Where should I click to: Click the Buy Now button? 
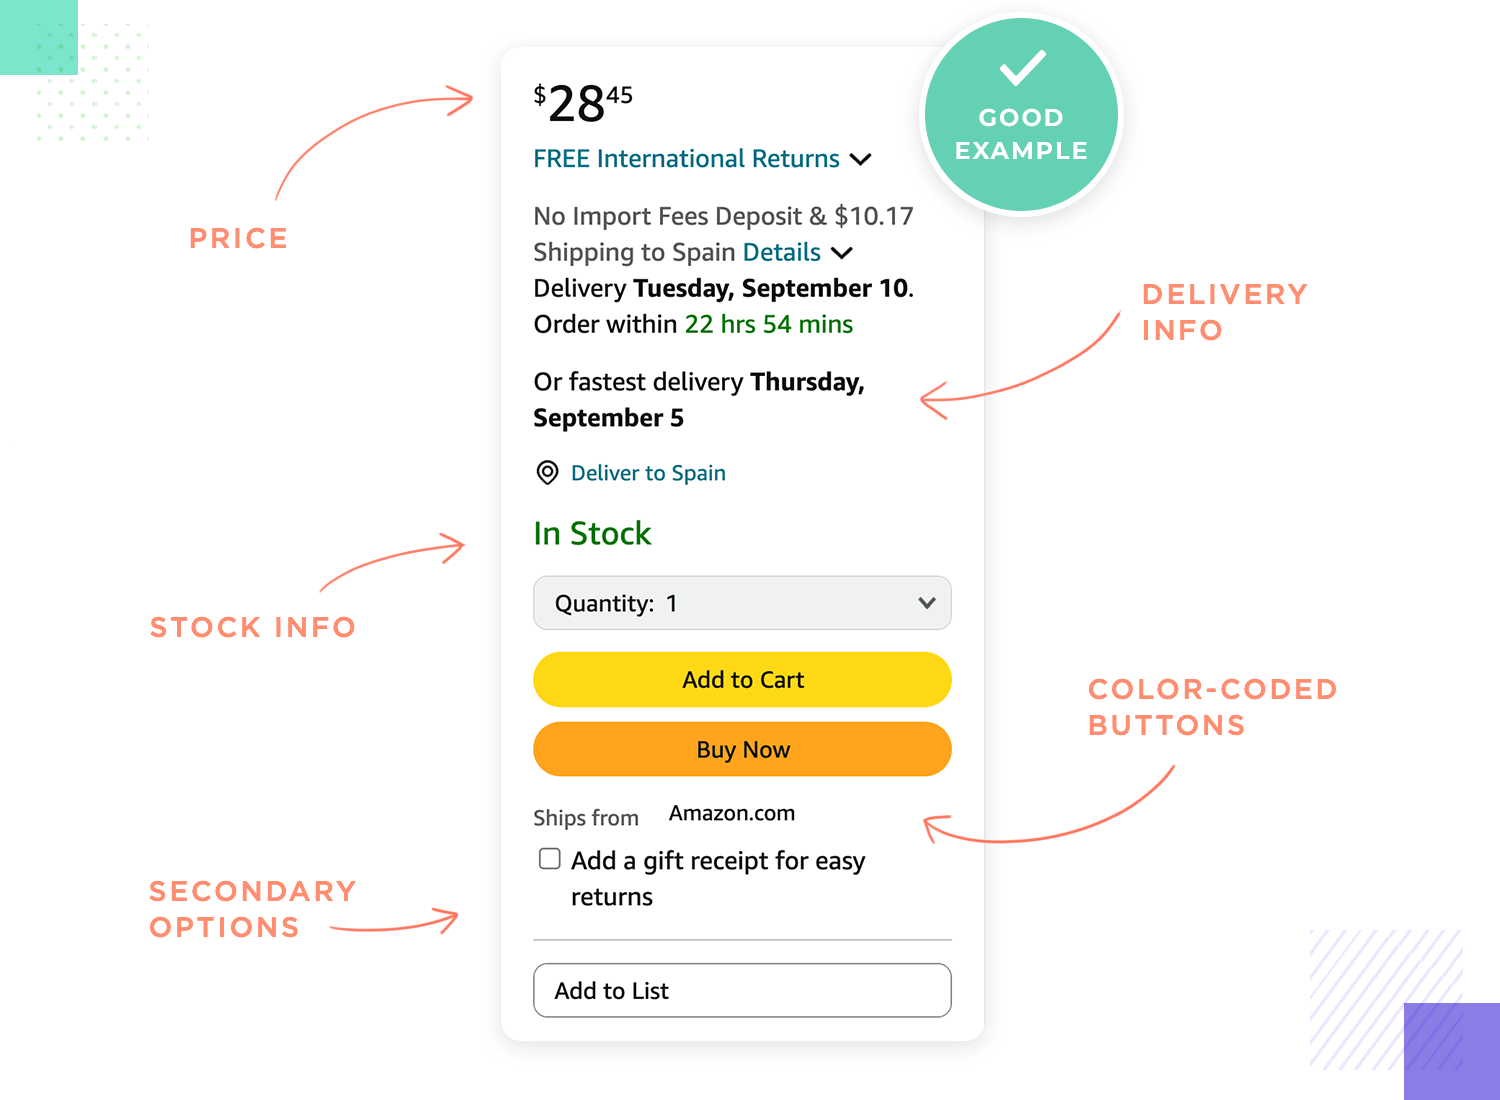pyautogui.click(x=742, y=749)
